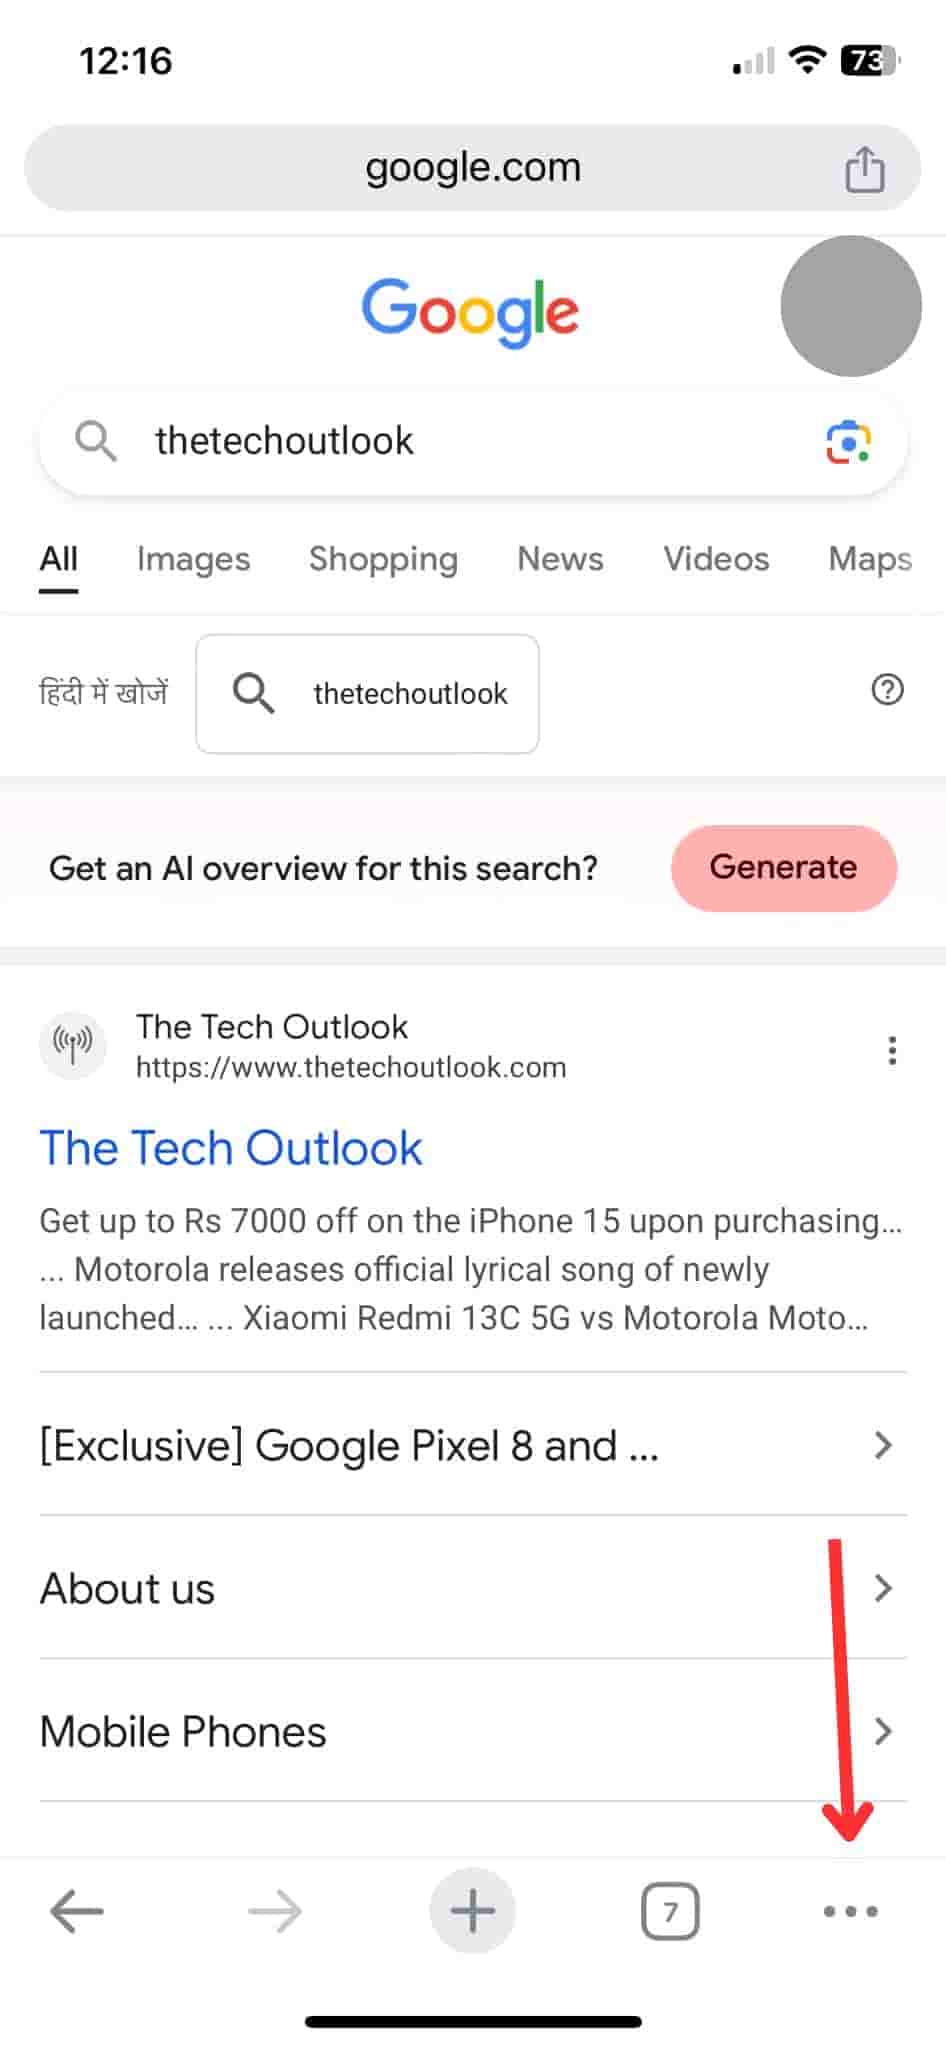Open Google Lens camera search

pos(848,442)
